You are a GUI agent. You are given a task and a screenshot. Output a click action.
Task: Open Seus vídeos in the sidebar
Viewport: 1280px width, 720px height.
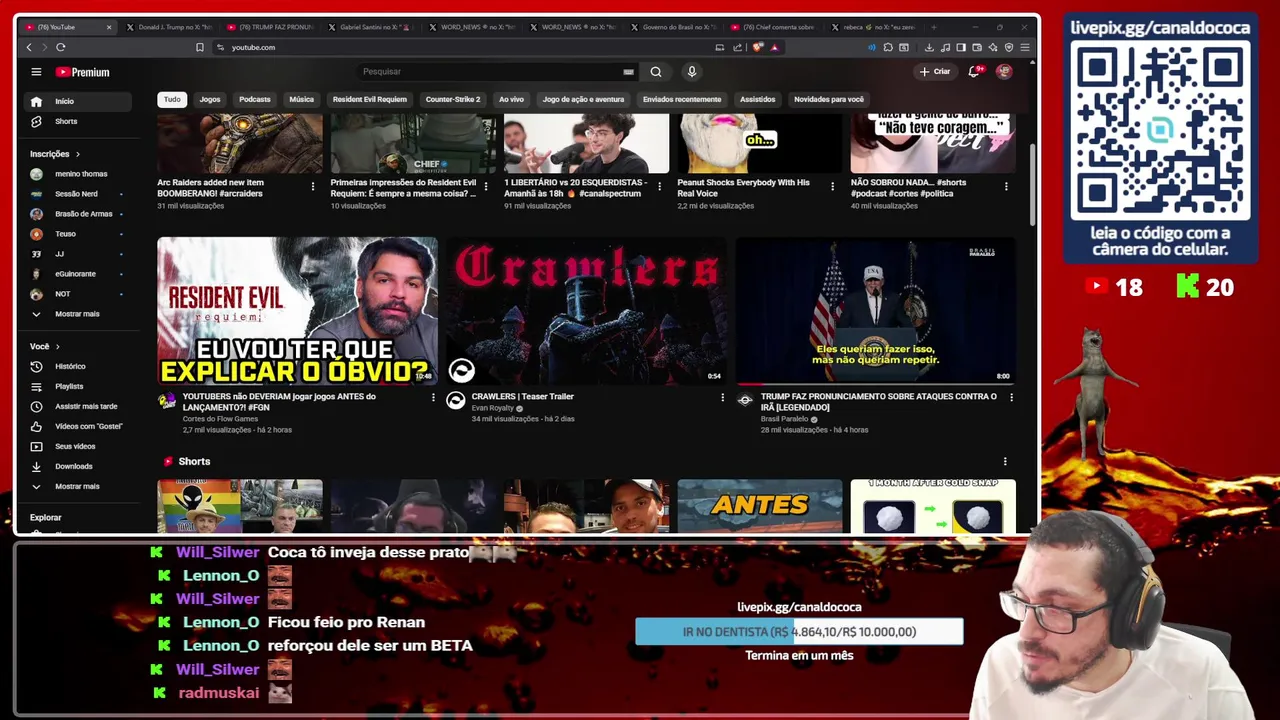79,446
